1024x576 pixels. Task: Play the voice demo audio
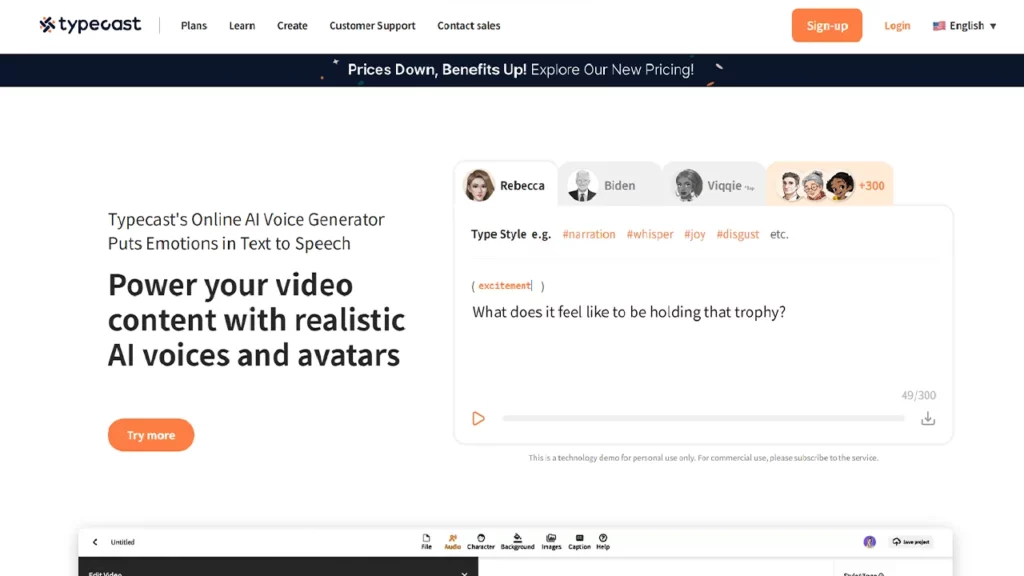coord(478,418)
